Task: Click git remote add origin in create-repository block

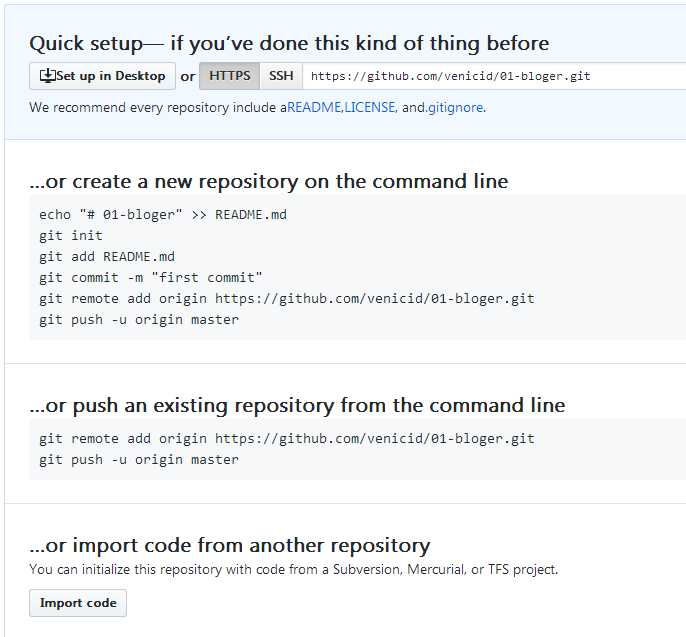Action: point(287,299)
